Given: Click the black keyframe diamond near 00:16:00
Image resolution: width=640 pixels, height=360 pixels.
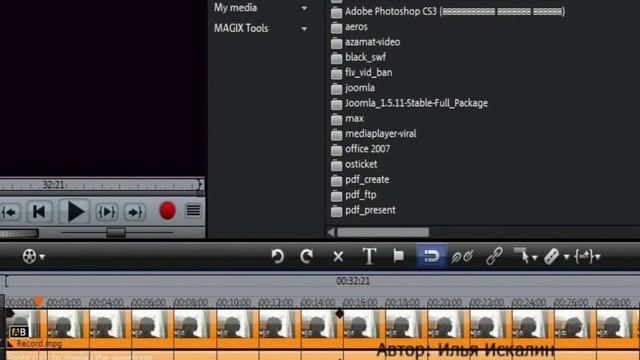Looking at the screenshot, I should [339, 313].
